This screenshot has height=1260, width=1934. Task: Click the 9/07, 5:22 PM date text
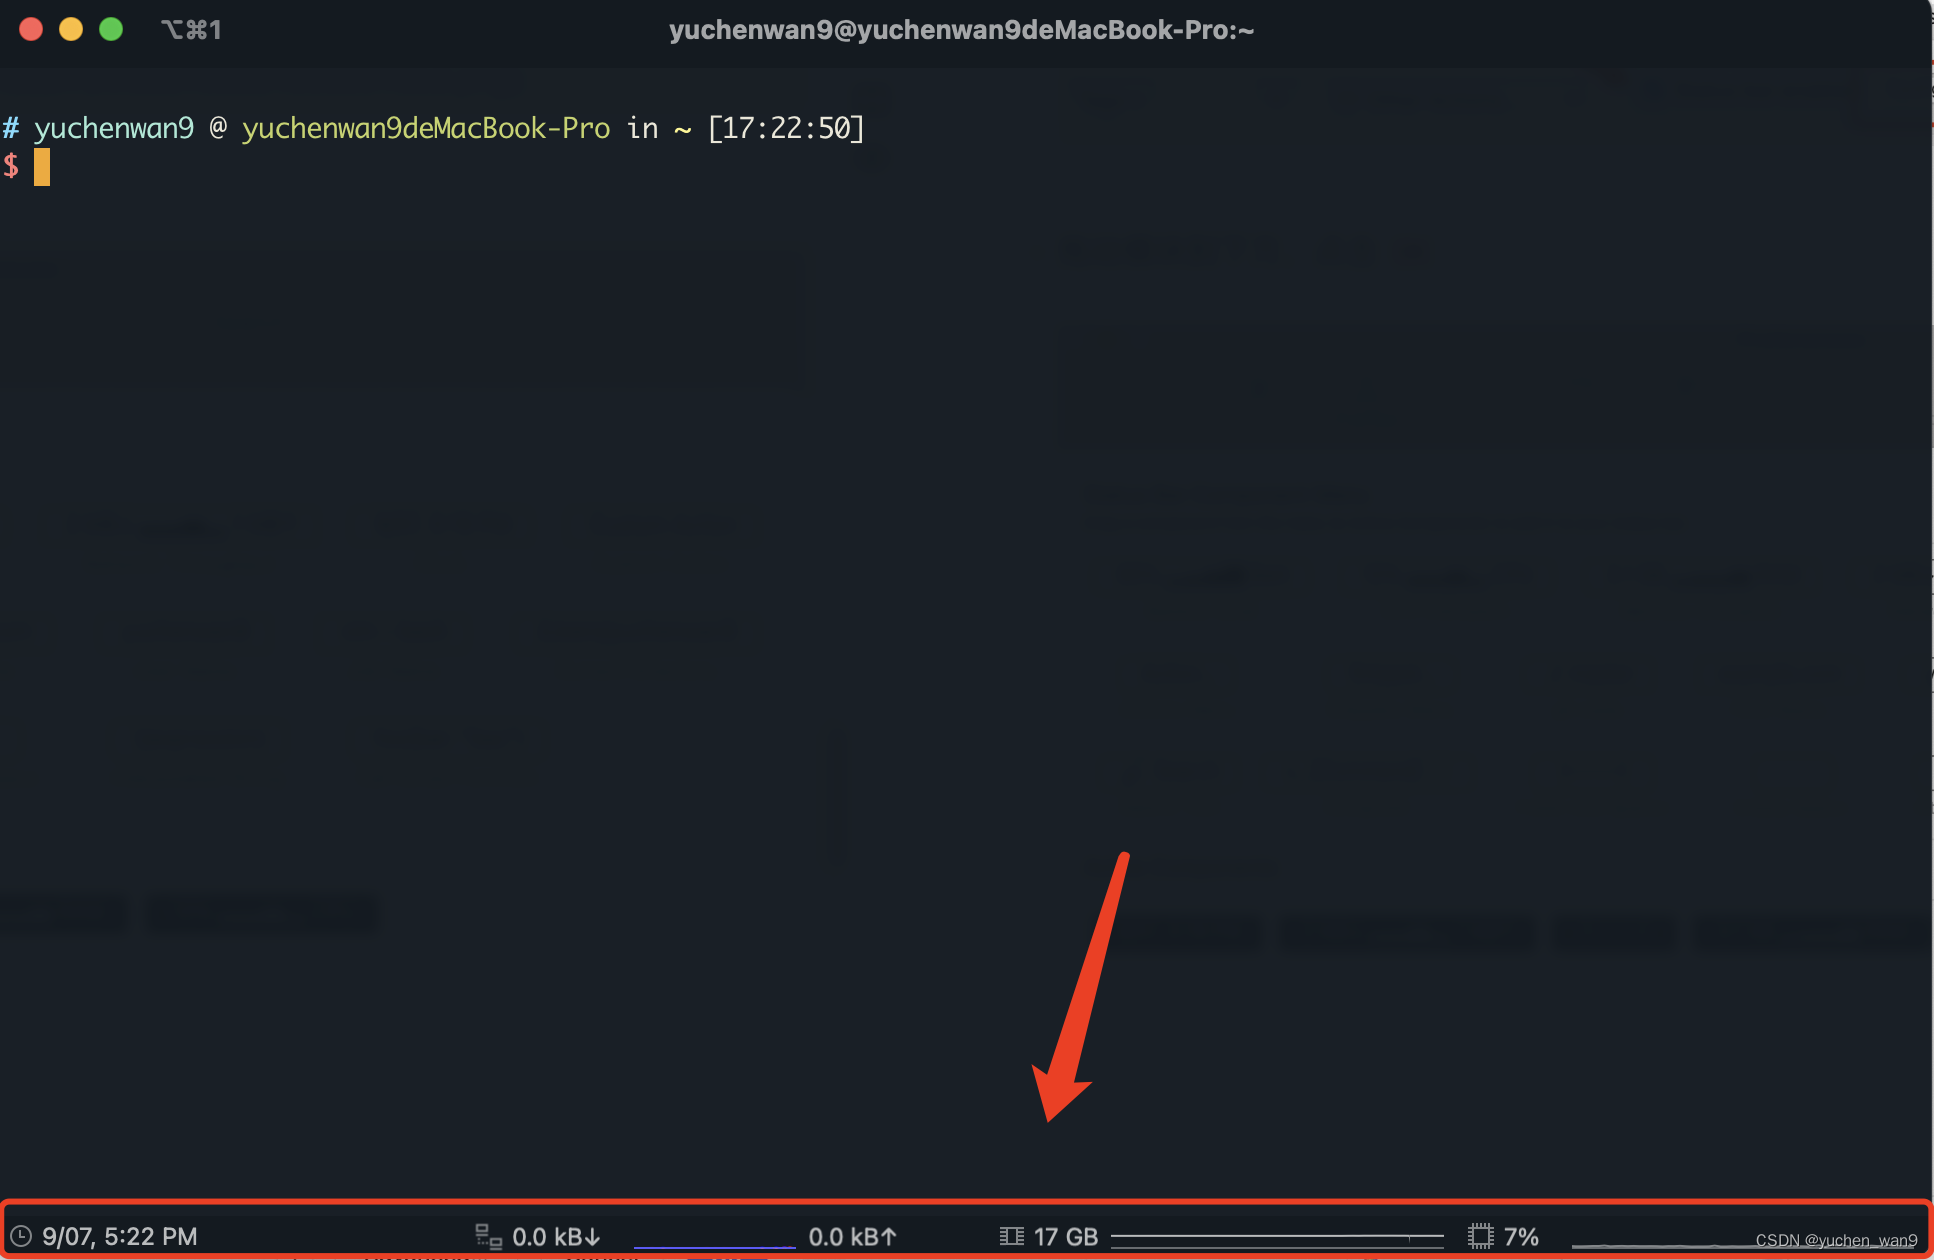120,1237
